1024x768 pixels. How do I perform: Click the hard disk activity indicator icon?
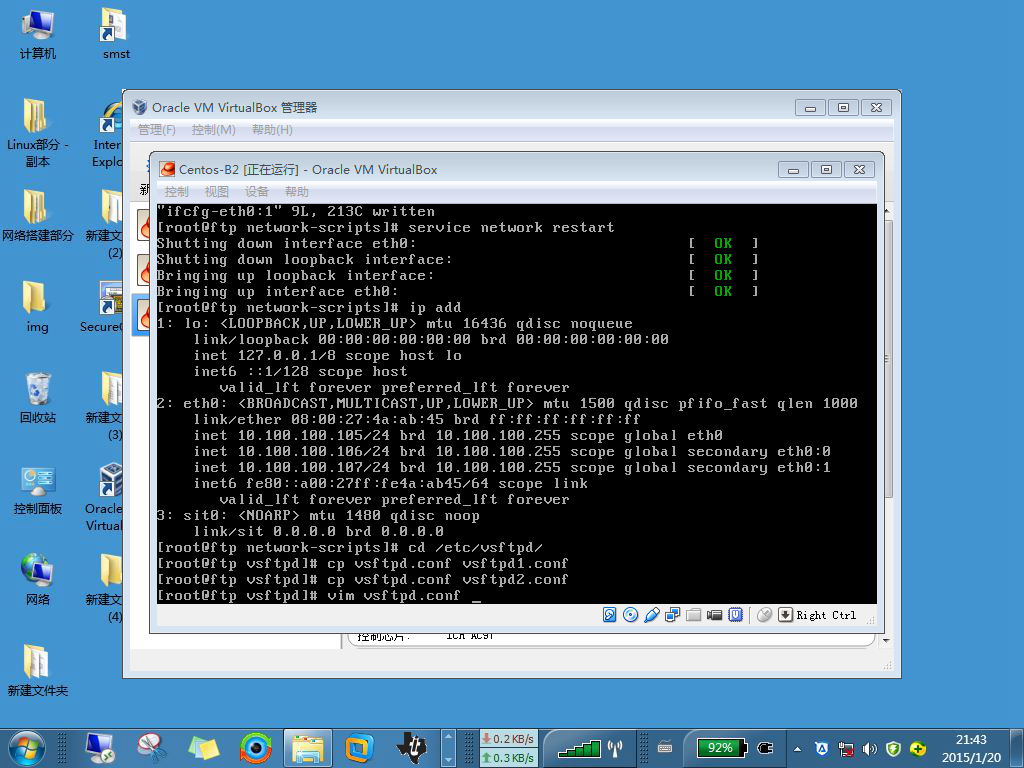609,615
